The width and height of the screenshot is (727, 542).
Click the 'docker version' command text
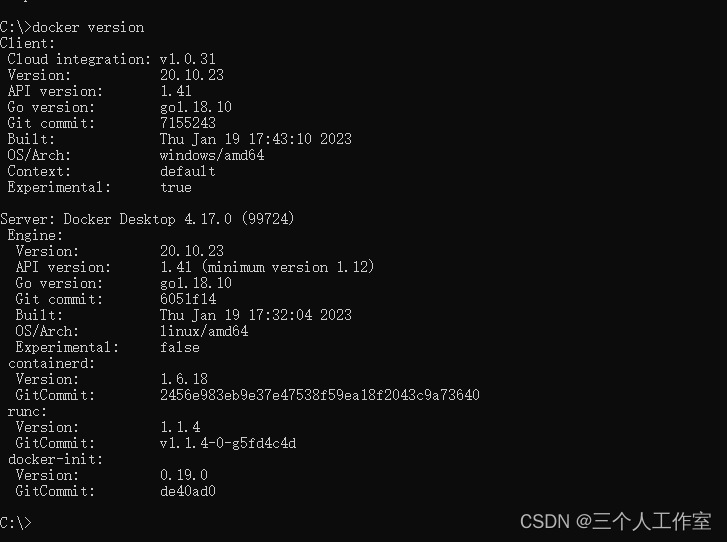(88, 27)
